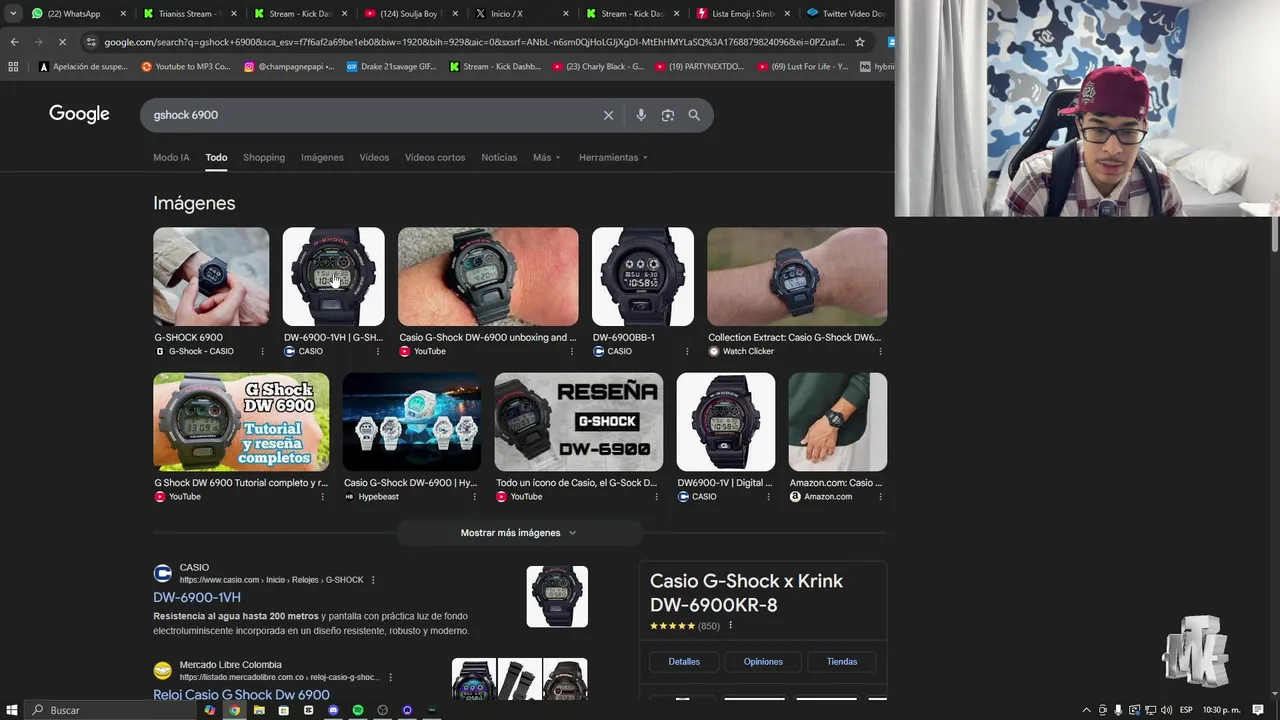Open Spotify from the taskbar

[358, 710]
